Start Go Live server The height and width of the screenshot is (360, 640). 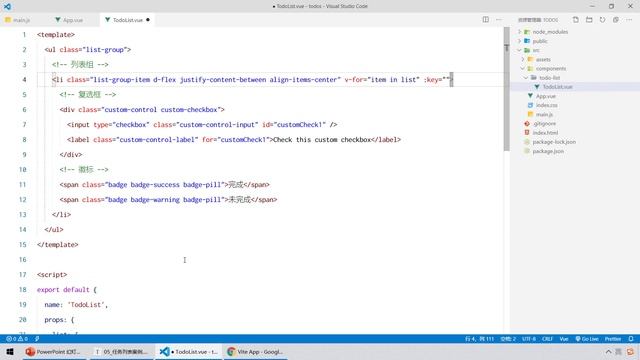pos(587,339)
